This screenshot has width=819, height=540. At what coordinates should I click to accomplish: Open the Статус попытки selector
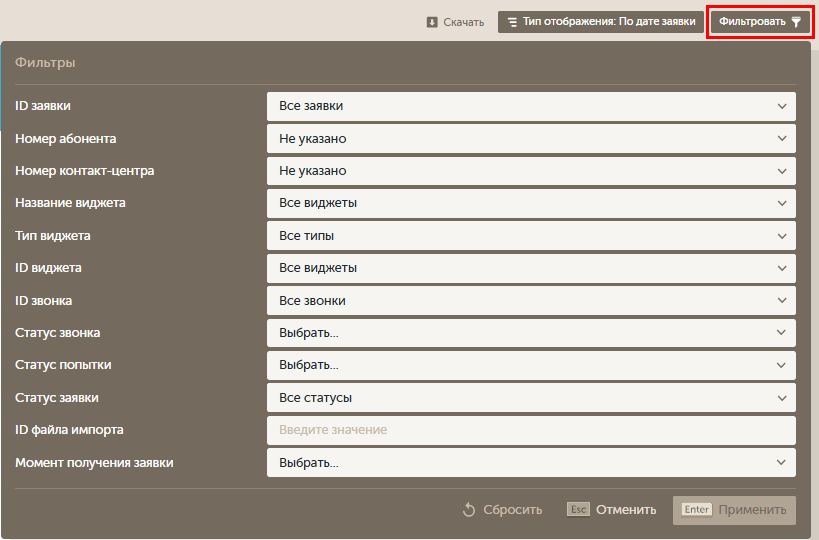530,365
